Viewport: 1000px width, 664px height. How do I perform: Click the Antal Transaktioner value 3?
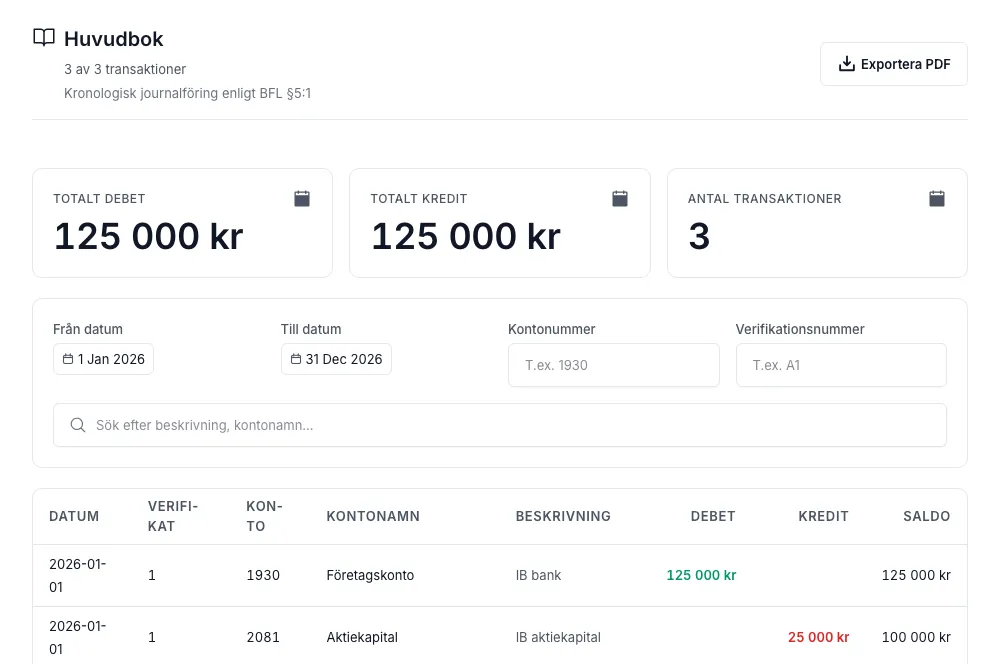tap(699, 236)
